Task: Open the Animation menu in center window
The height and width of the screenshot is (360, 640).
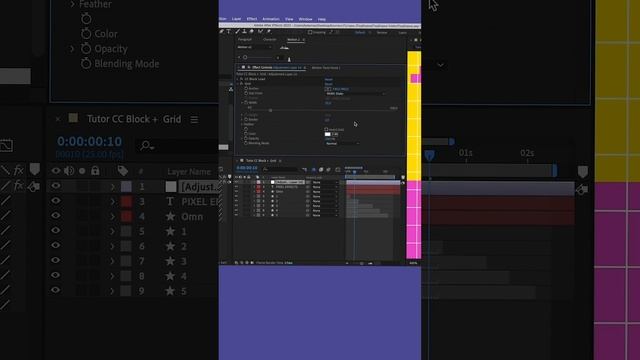Action: (x=271, y=19)
